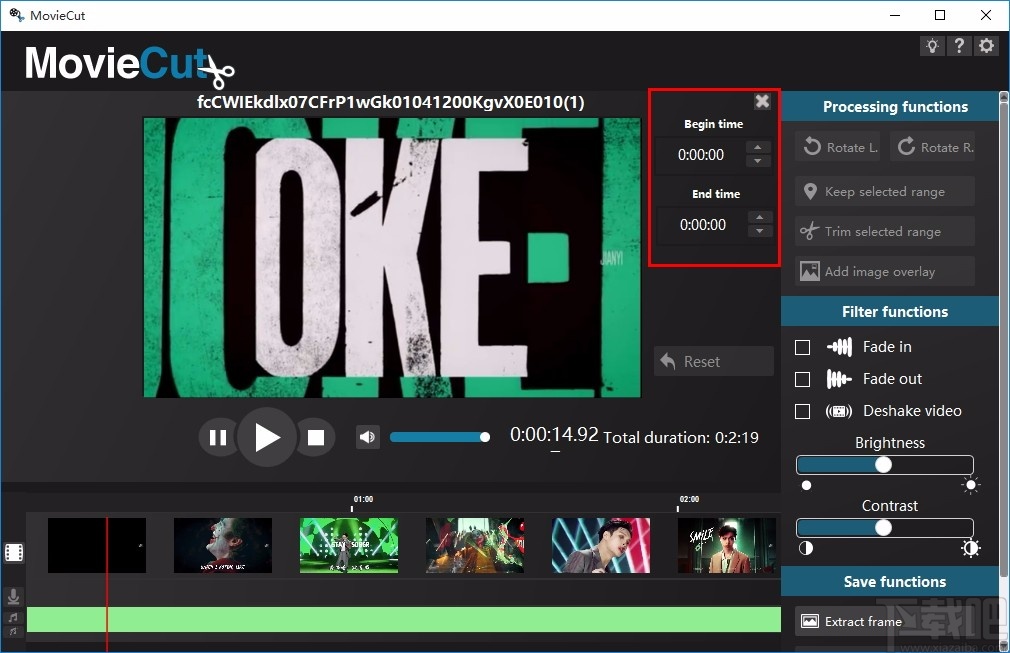Adjust the Contrast slider
The image size is (1010, 653).
click(885, 527)
